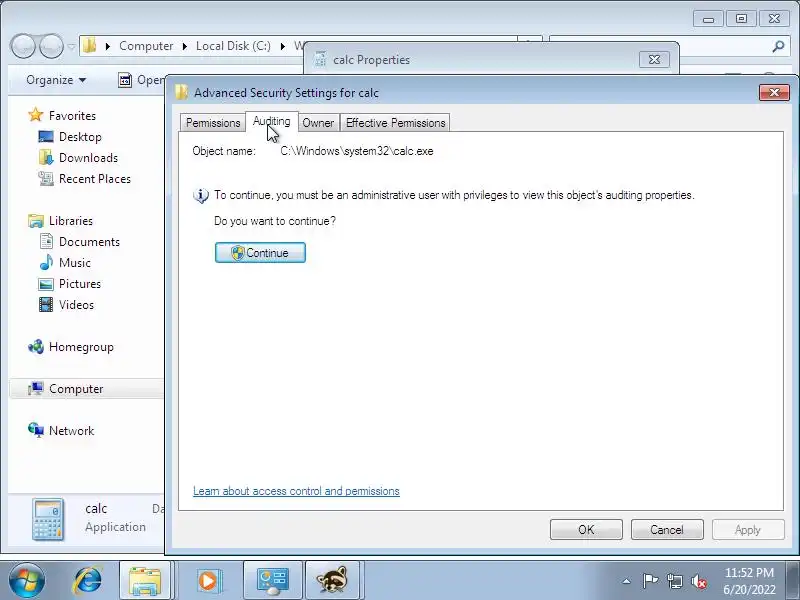Open the Videos library
Screen dimensions: 800x600
point(77,305)
